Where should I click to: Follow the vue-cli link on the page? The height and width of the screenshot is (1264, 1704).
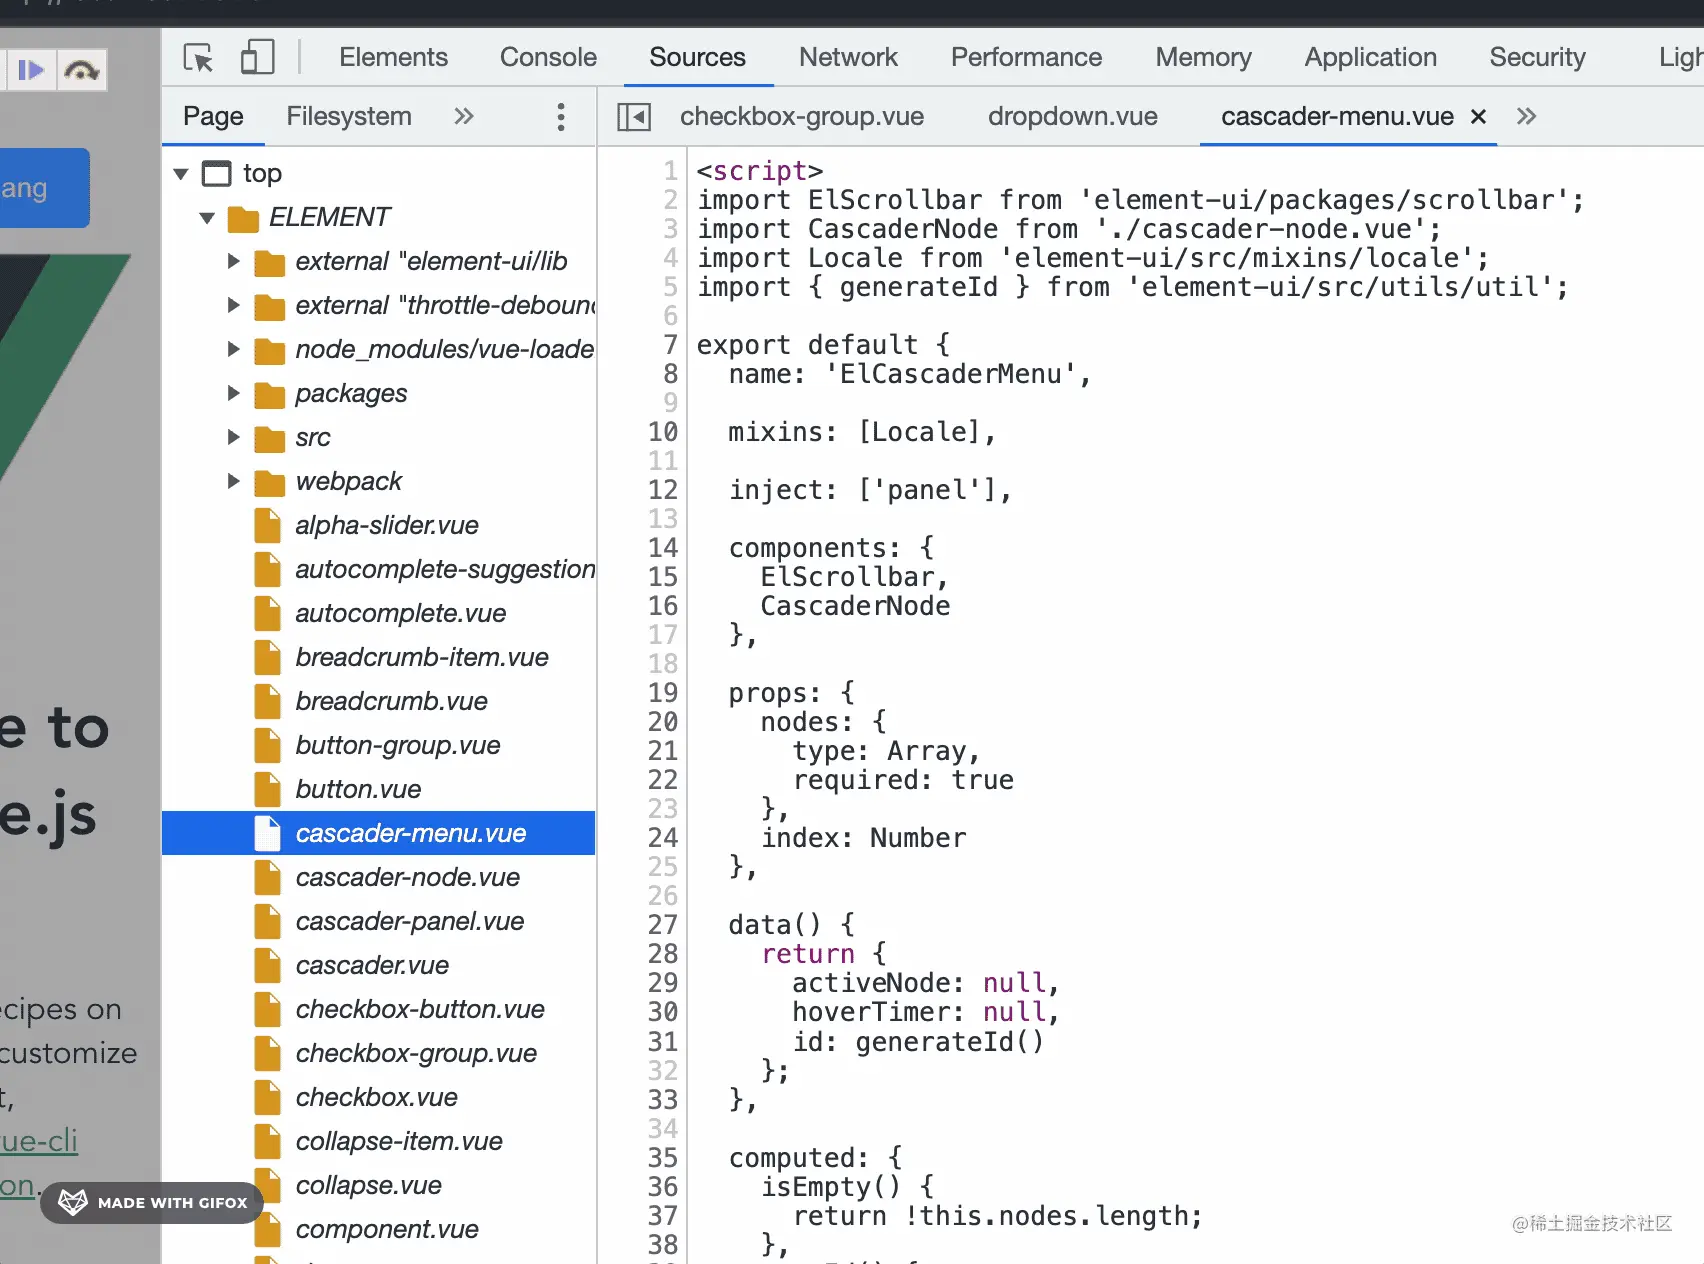(x=39, y=1141)
